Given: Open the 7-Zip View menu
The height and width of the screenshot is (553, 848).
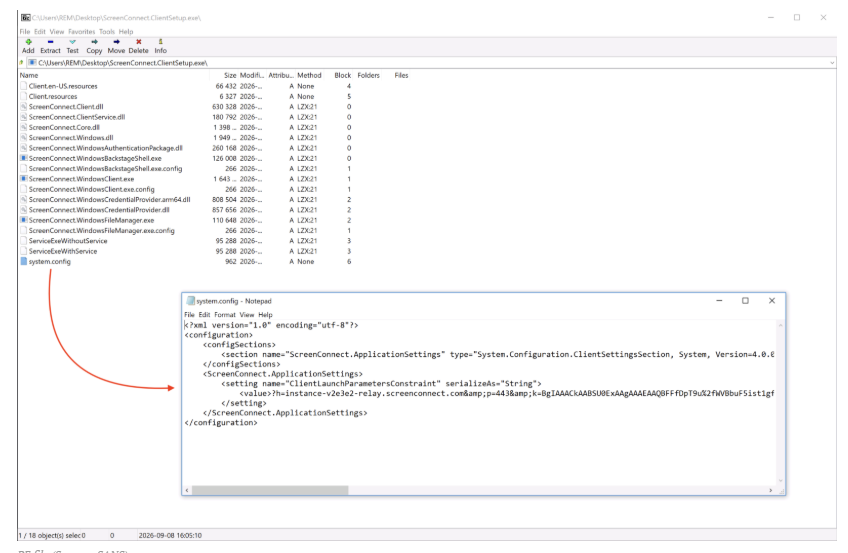Looking at the screenshot, I should click(x=57, y=32).
